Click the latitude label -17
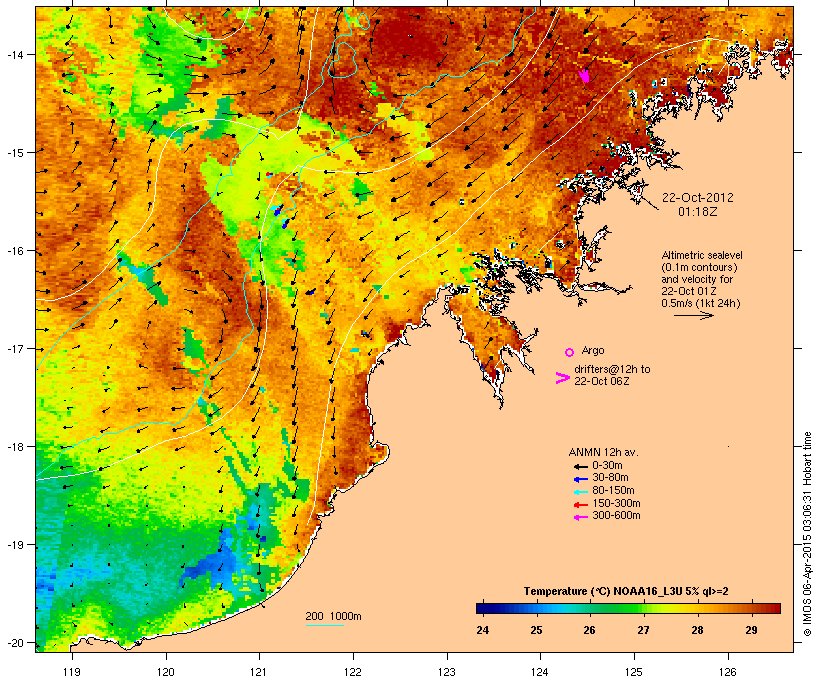The image size is (820, 680). [14, 348]
